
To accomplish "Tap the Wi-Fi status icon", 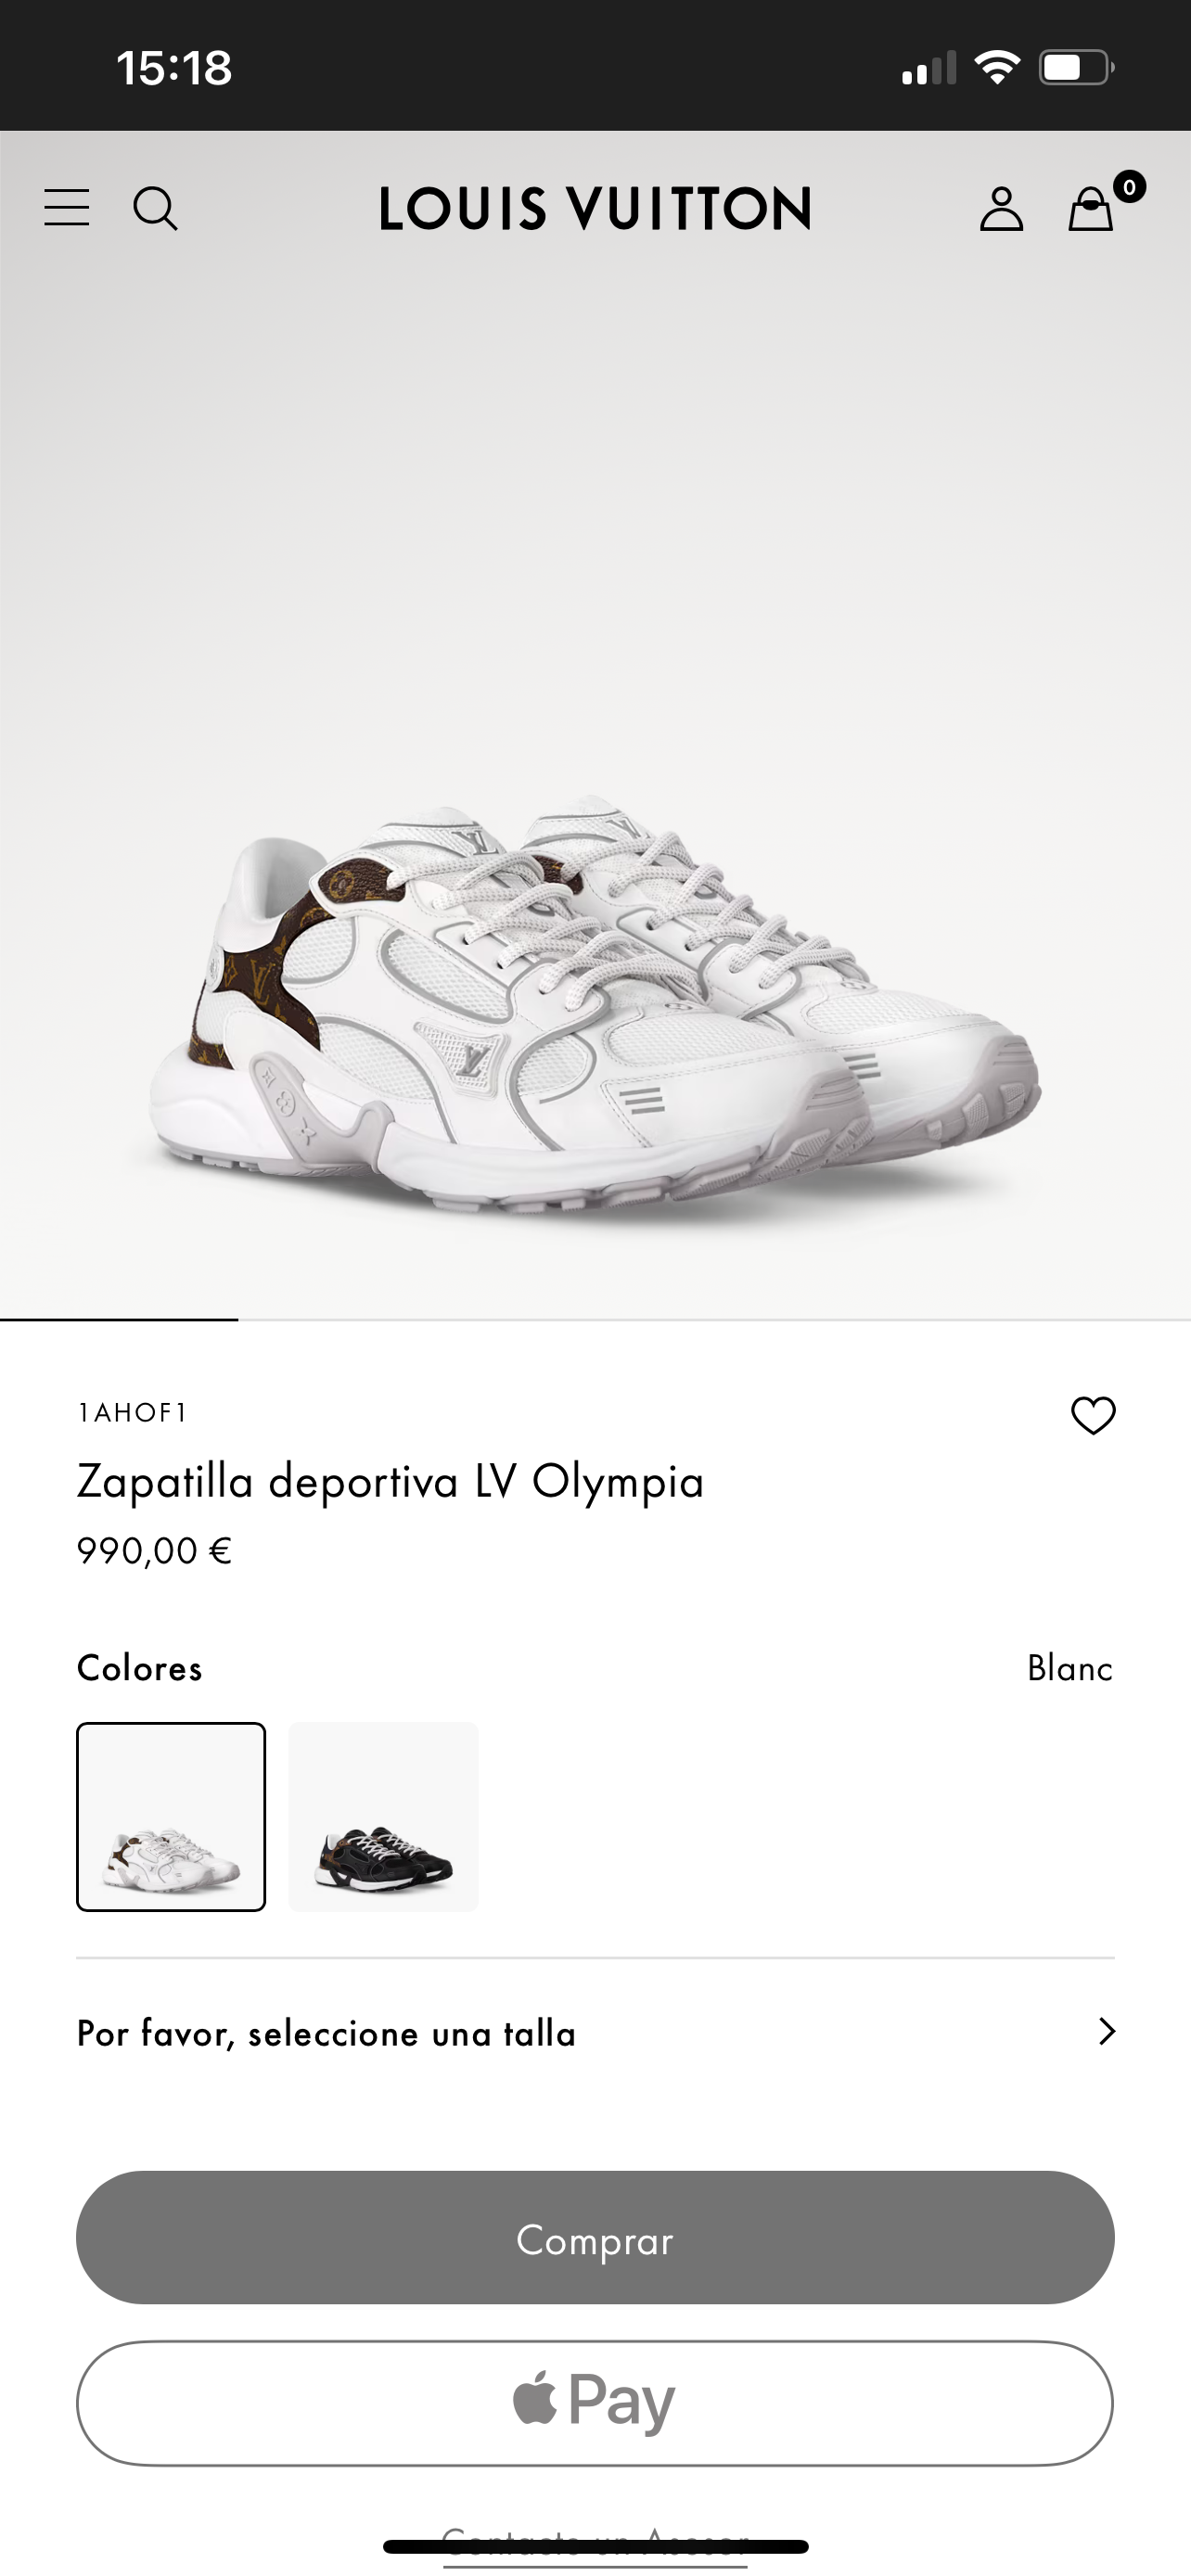I will (x=997, y=68).
